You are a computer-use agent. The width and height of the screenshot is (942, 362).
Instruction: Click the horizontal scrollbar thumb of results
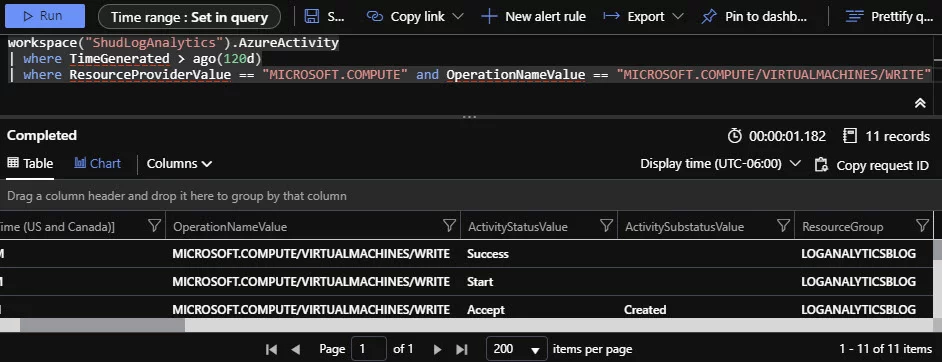102,325
